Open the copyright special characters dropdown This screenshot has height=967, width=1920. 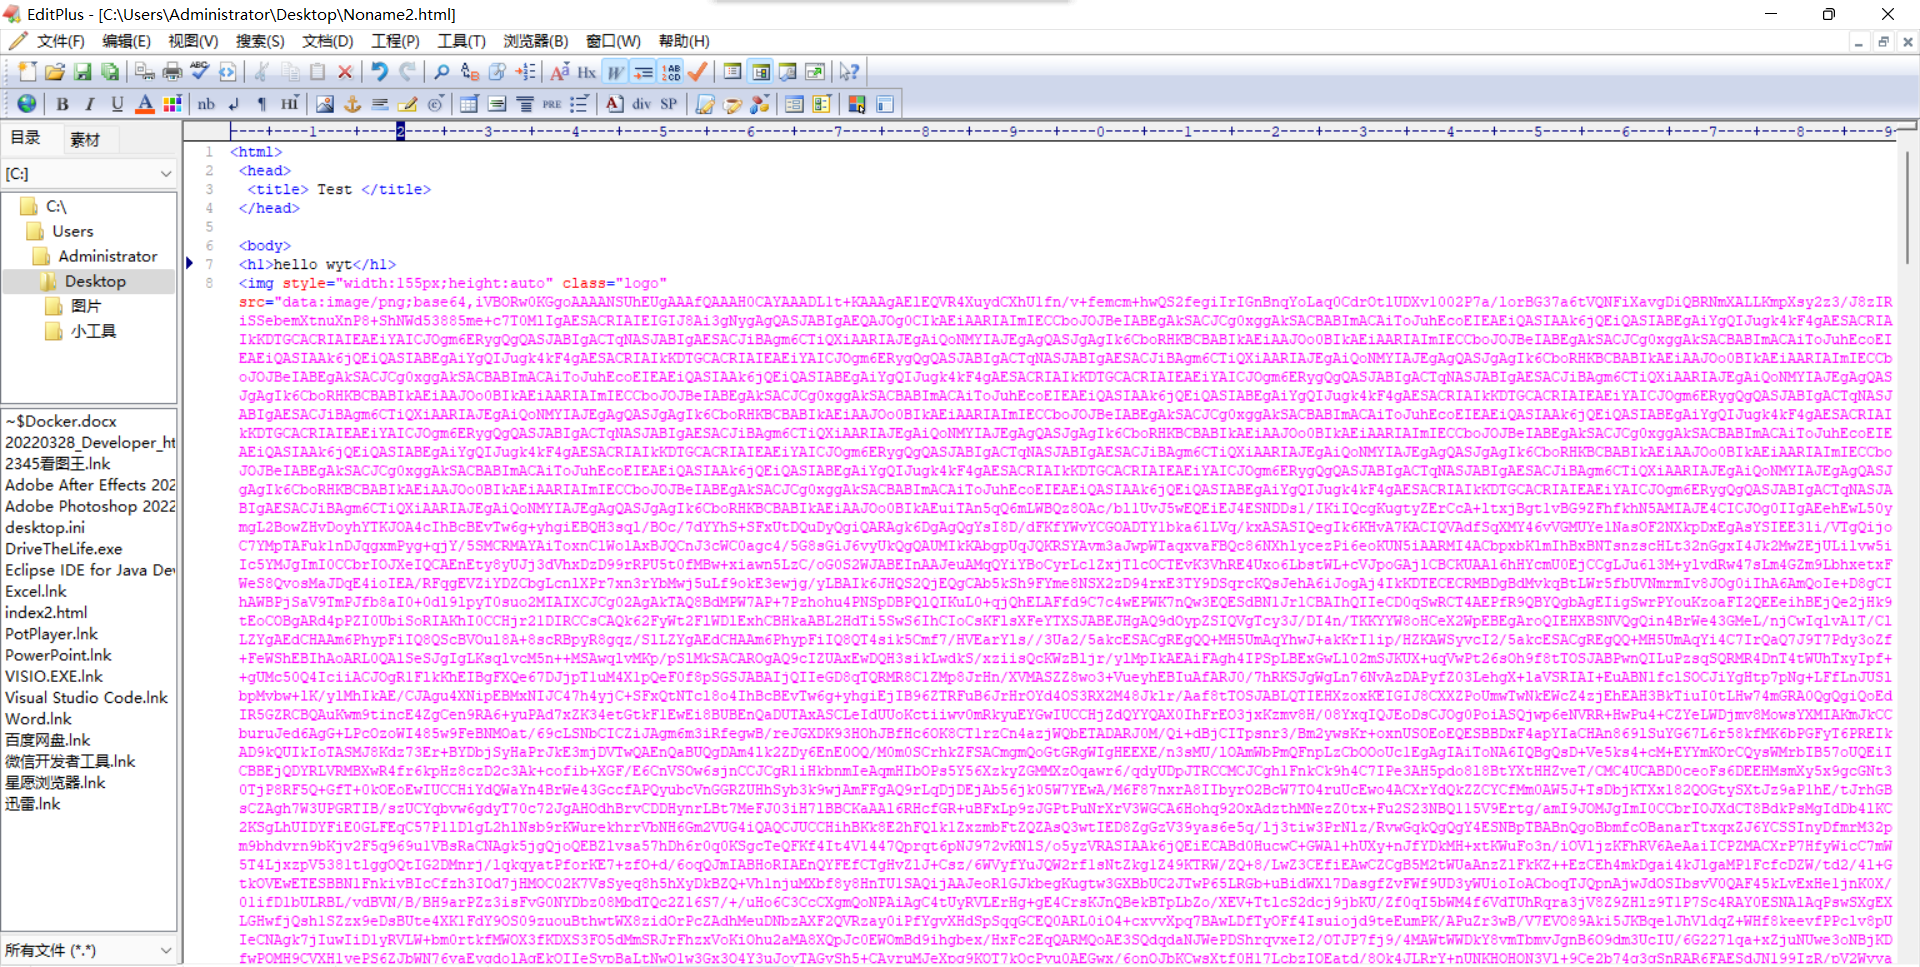(x=436, y=104)
